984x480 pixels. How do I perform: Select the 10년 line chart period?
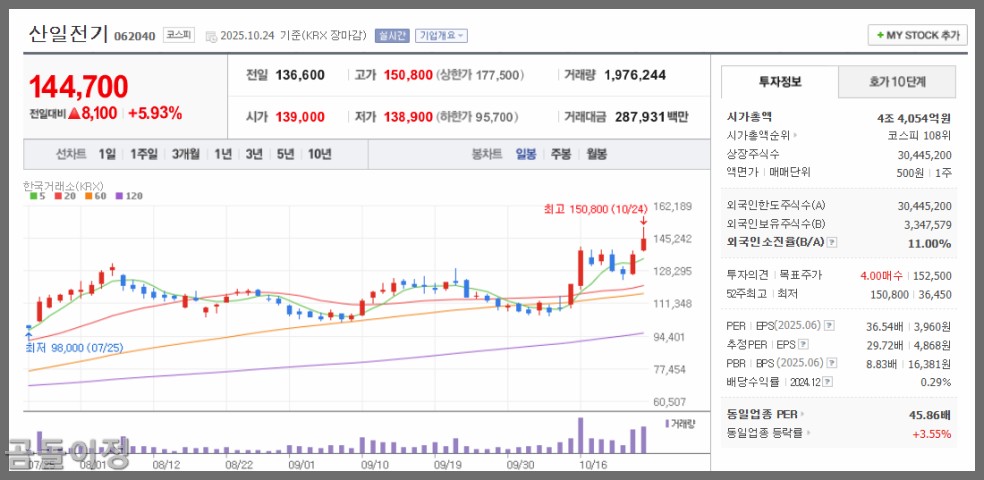pos(319,154)
